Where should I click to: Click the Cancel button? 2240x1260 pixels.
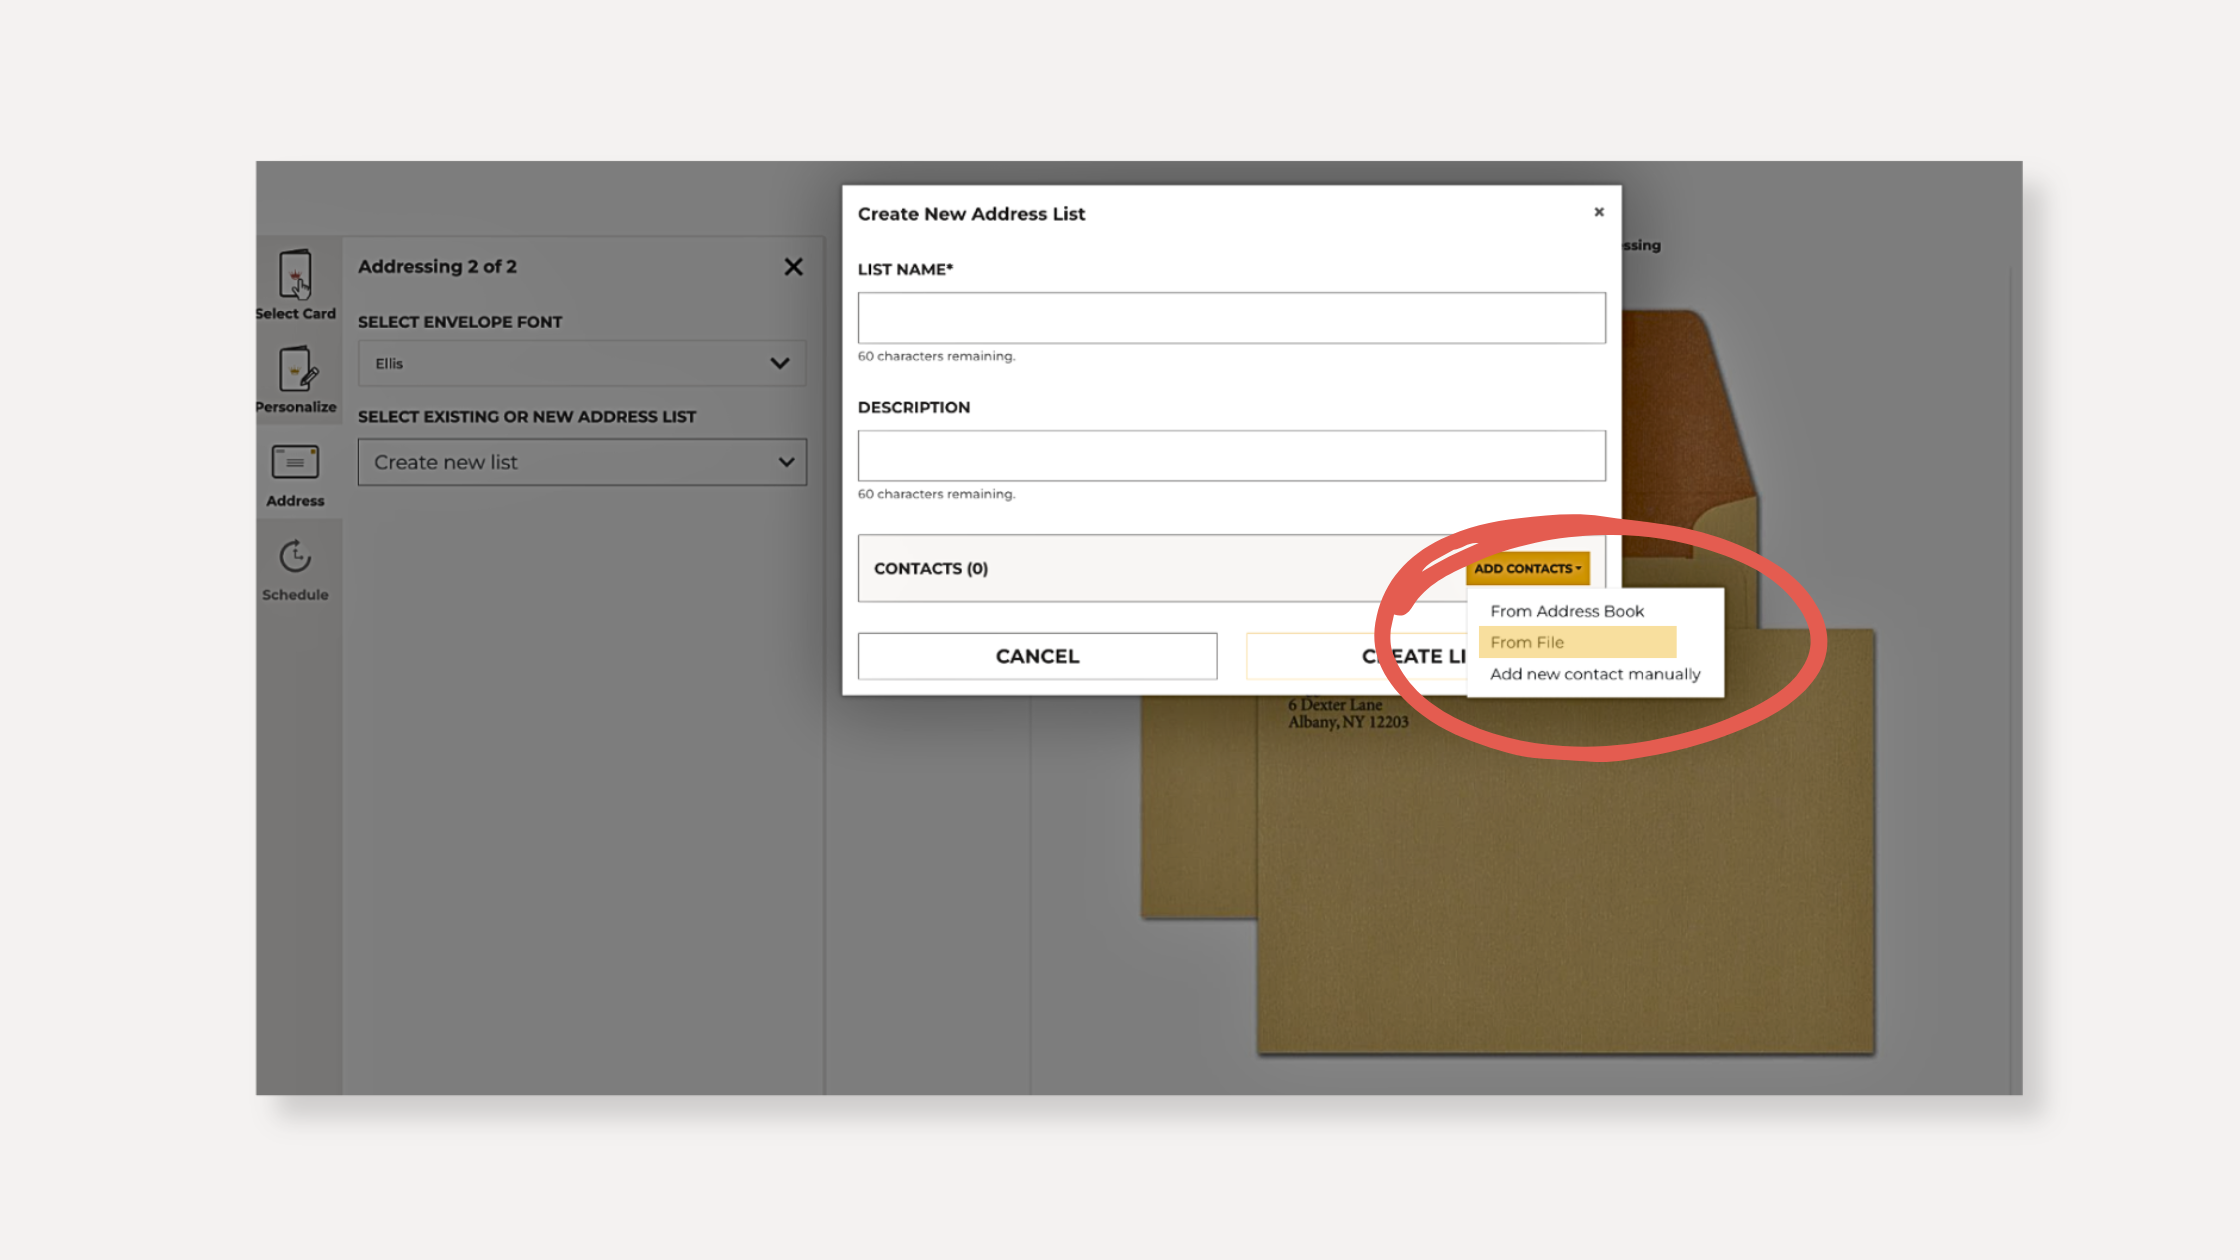coord(1037,656)
